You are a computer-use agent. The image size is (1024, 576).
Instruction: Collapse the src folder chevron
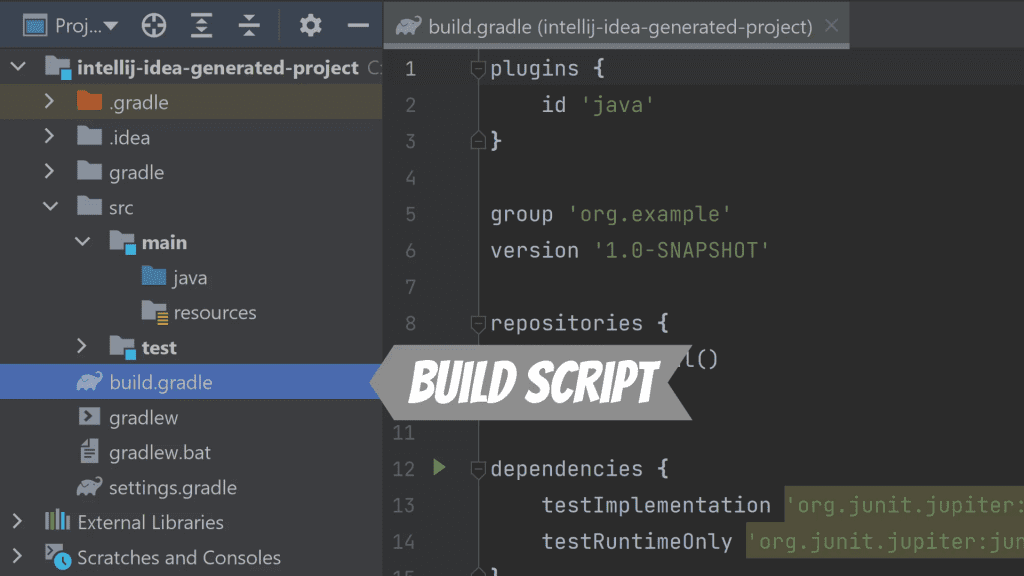[x=50, y=207]
